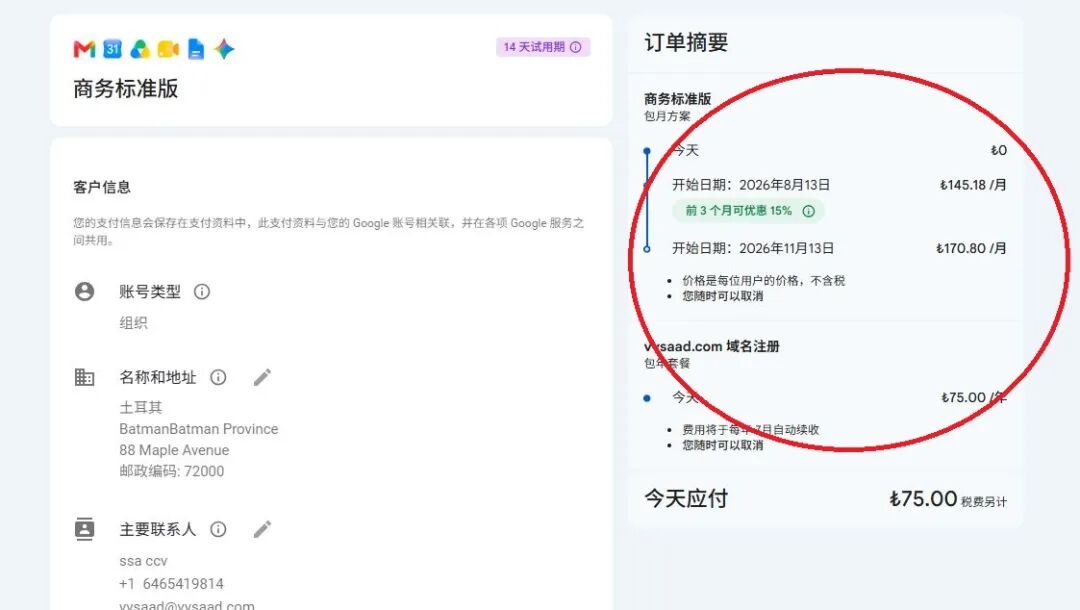Click the building icon beside 名称和地址

tap(84, 377)
